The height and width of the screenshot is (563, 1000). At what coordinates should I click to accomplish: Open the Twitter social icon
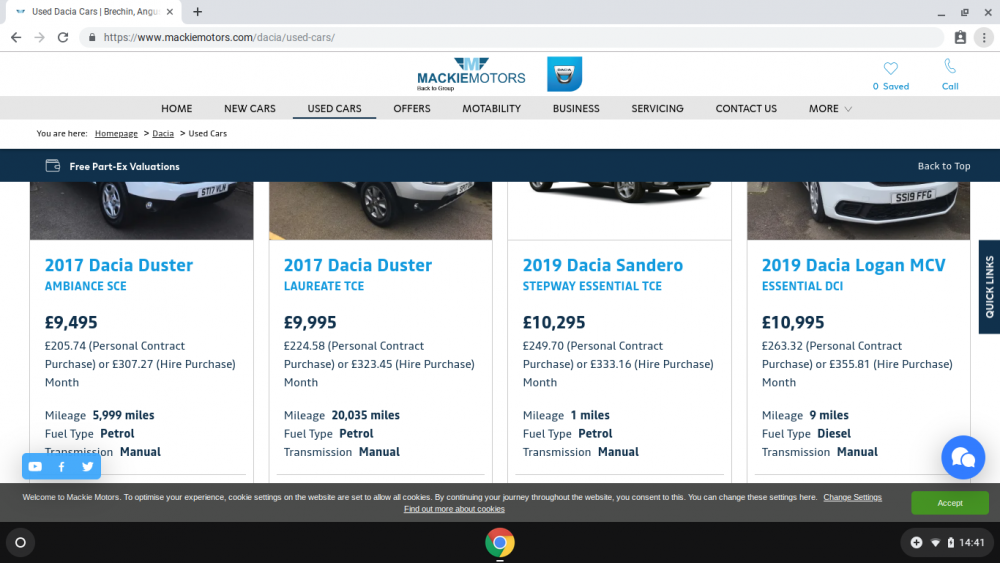(x=87, y=467)
